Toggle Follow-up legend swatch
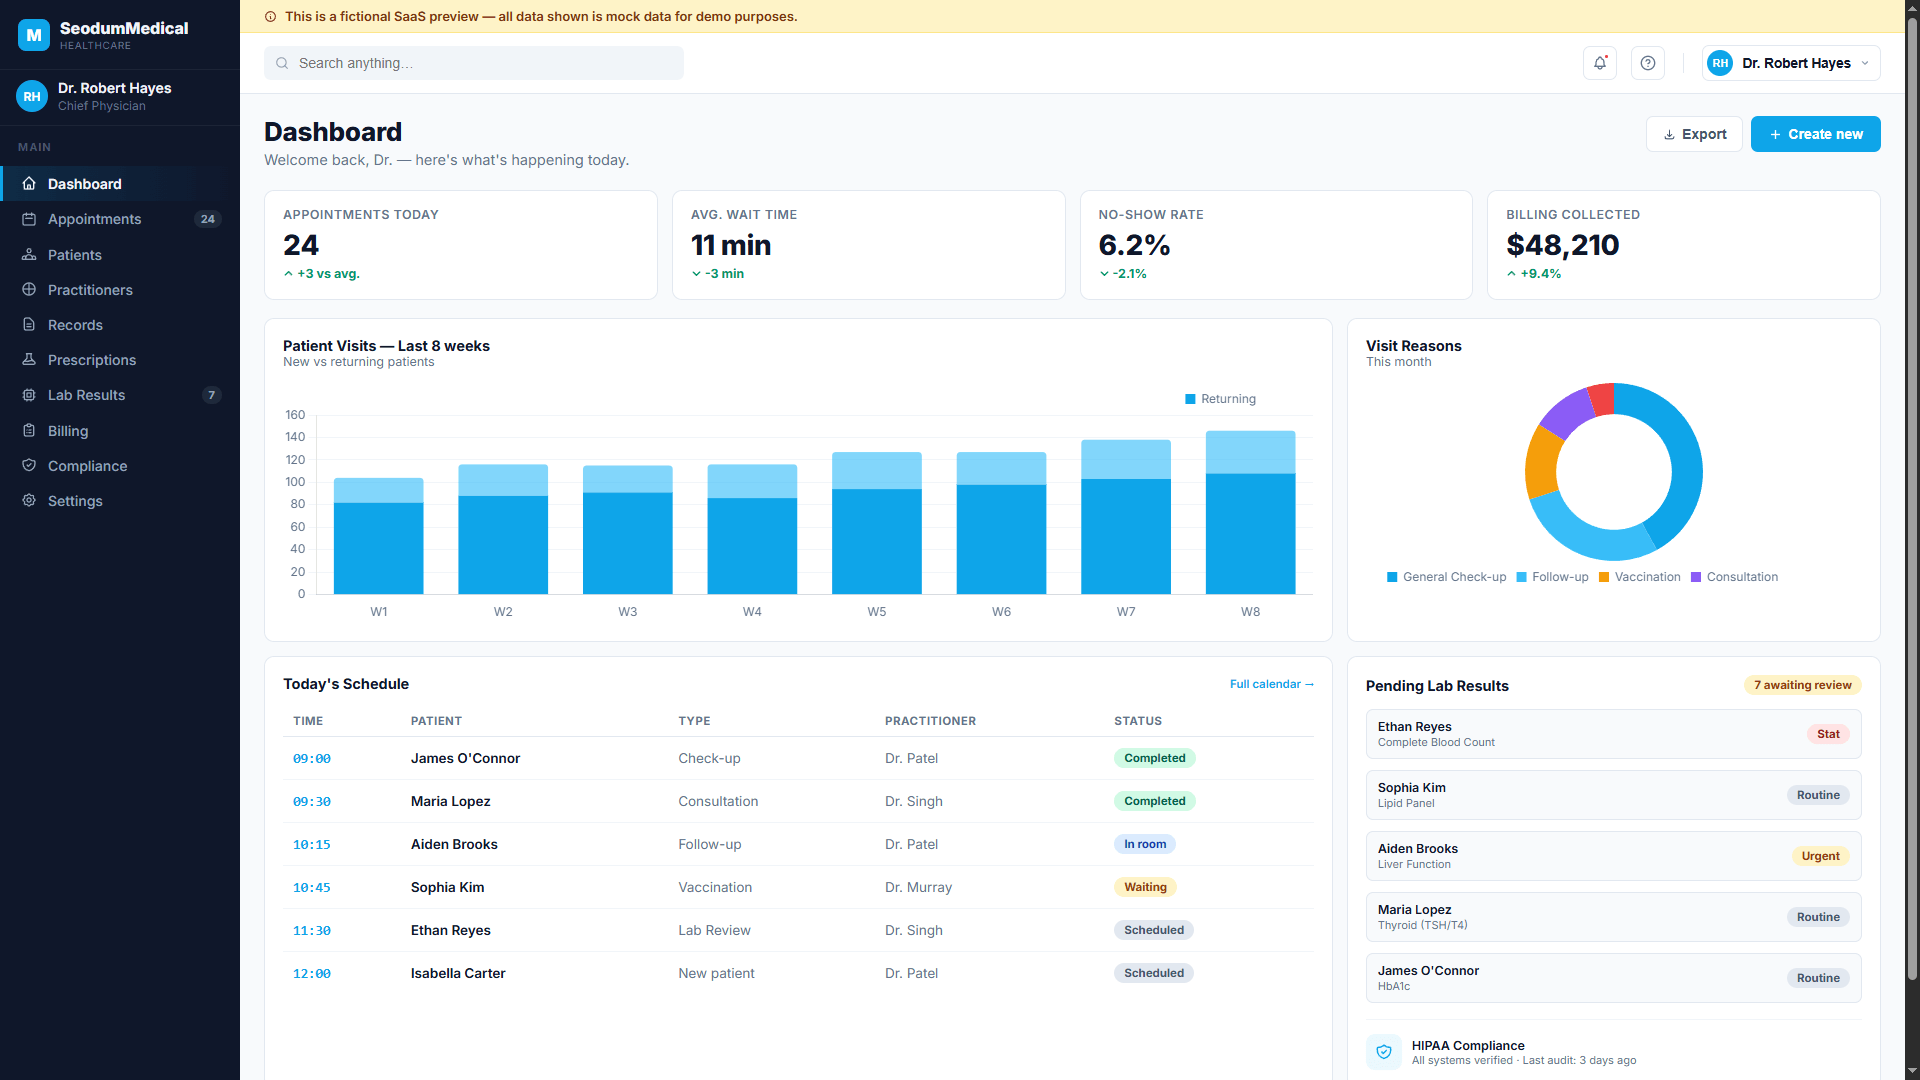1920x1080 pixels. [1522, 577]
